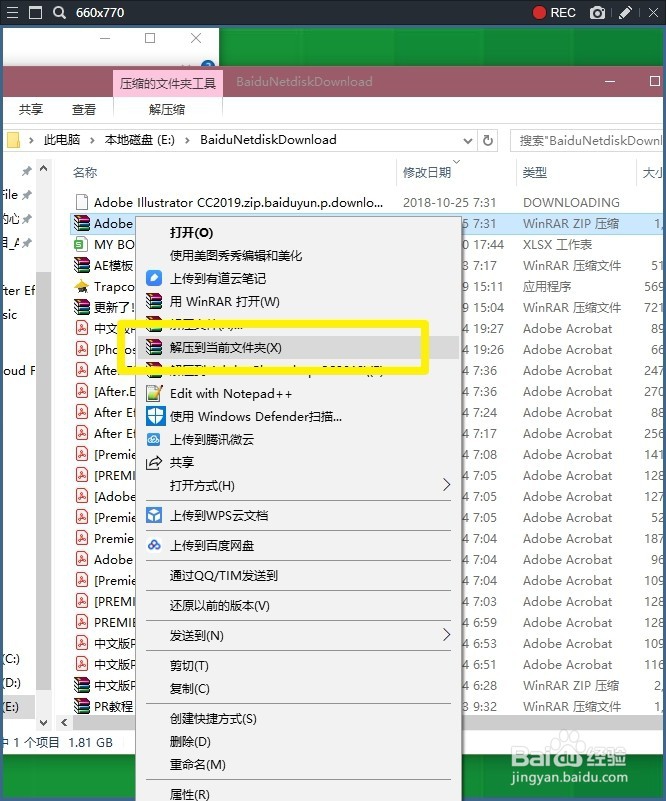Click the recorder window-size rectangle icon
The image size is (666, 801).
35,12
